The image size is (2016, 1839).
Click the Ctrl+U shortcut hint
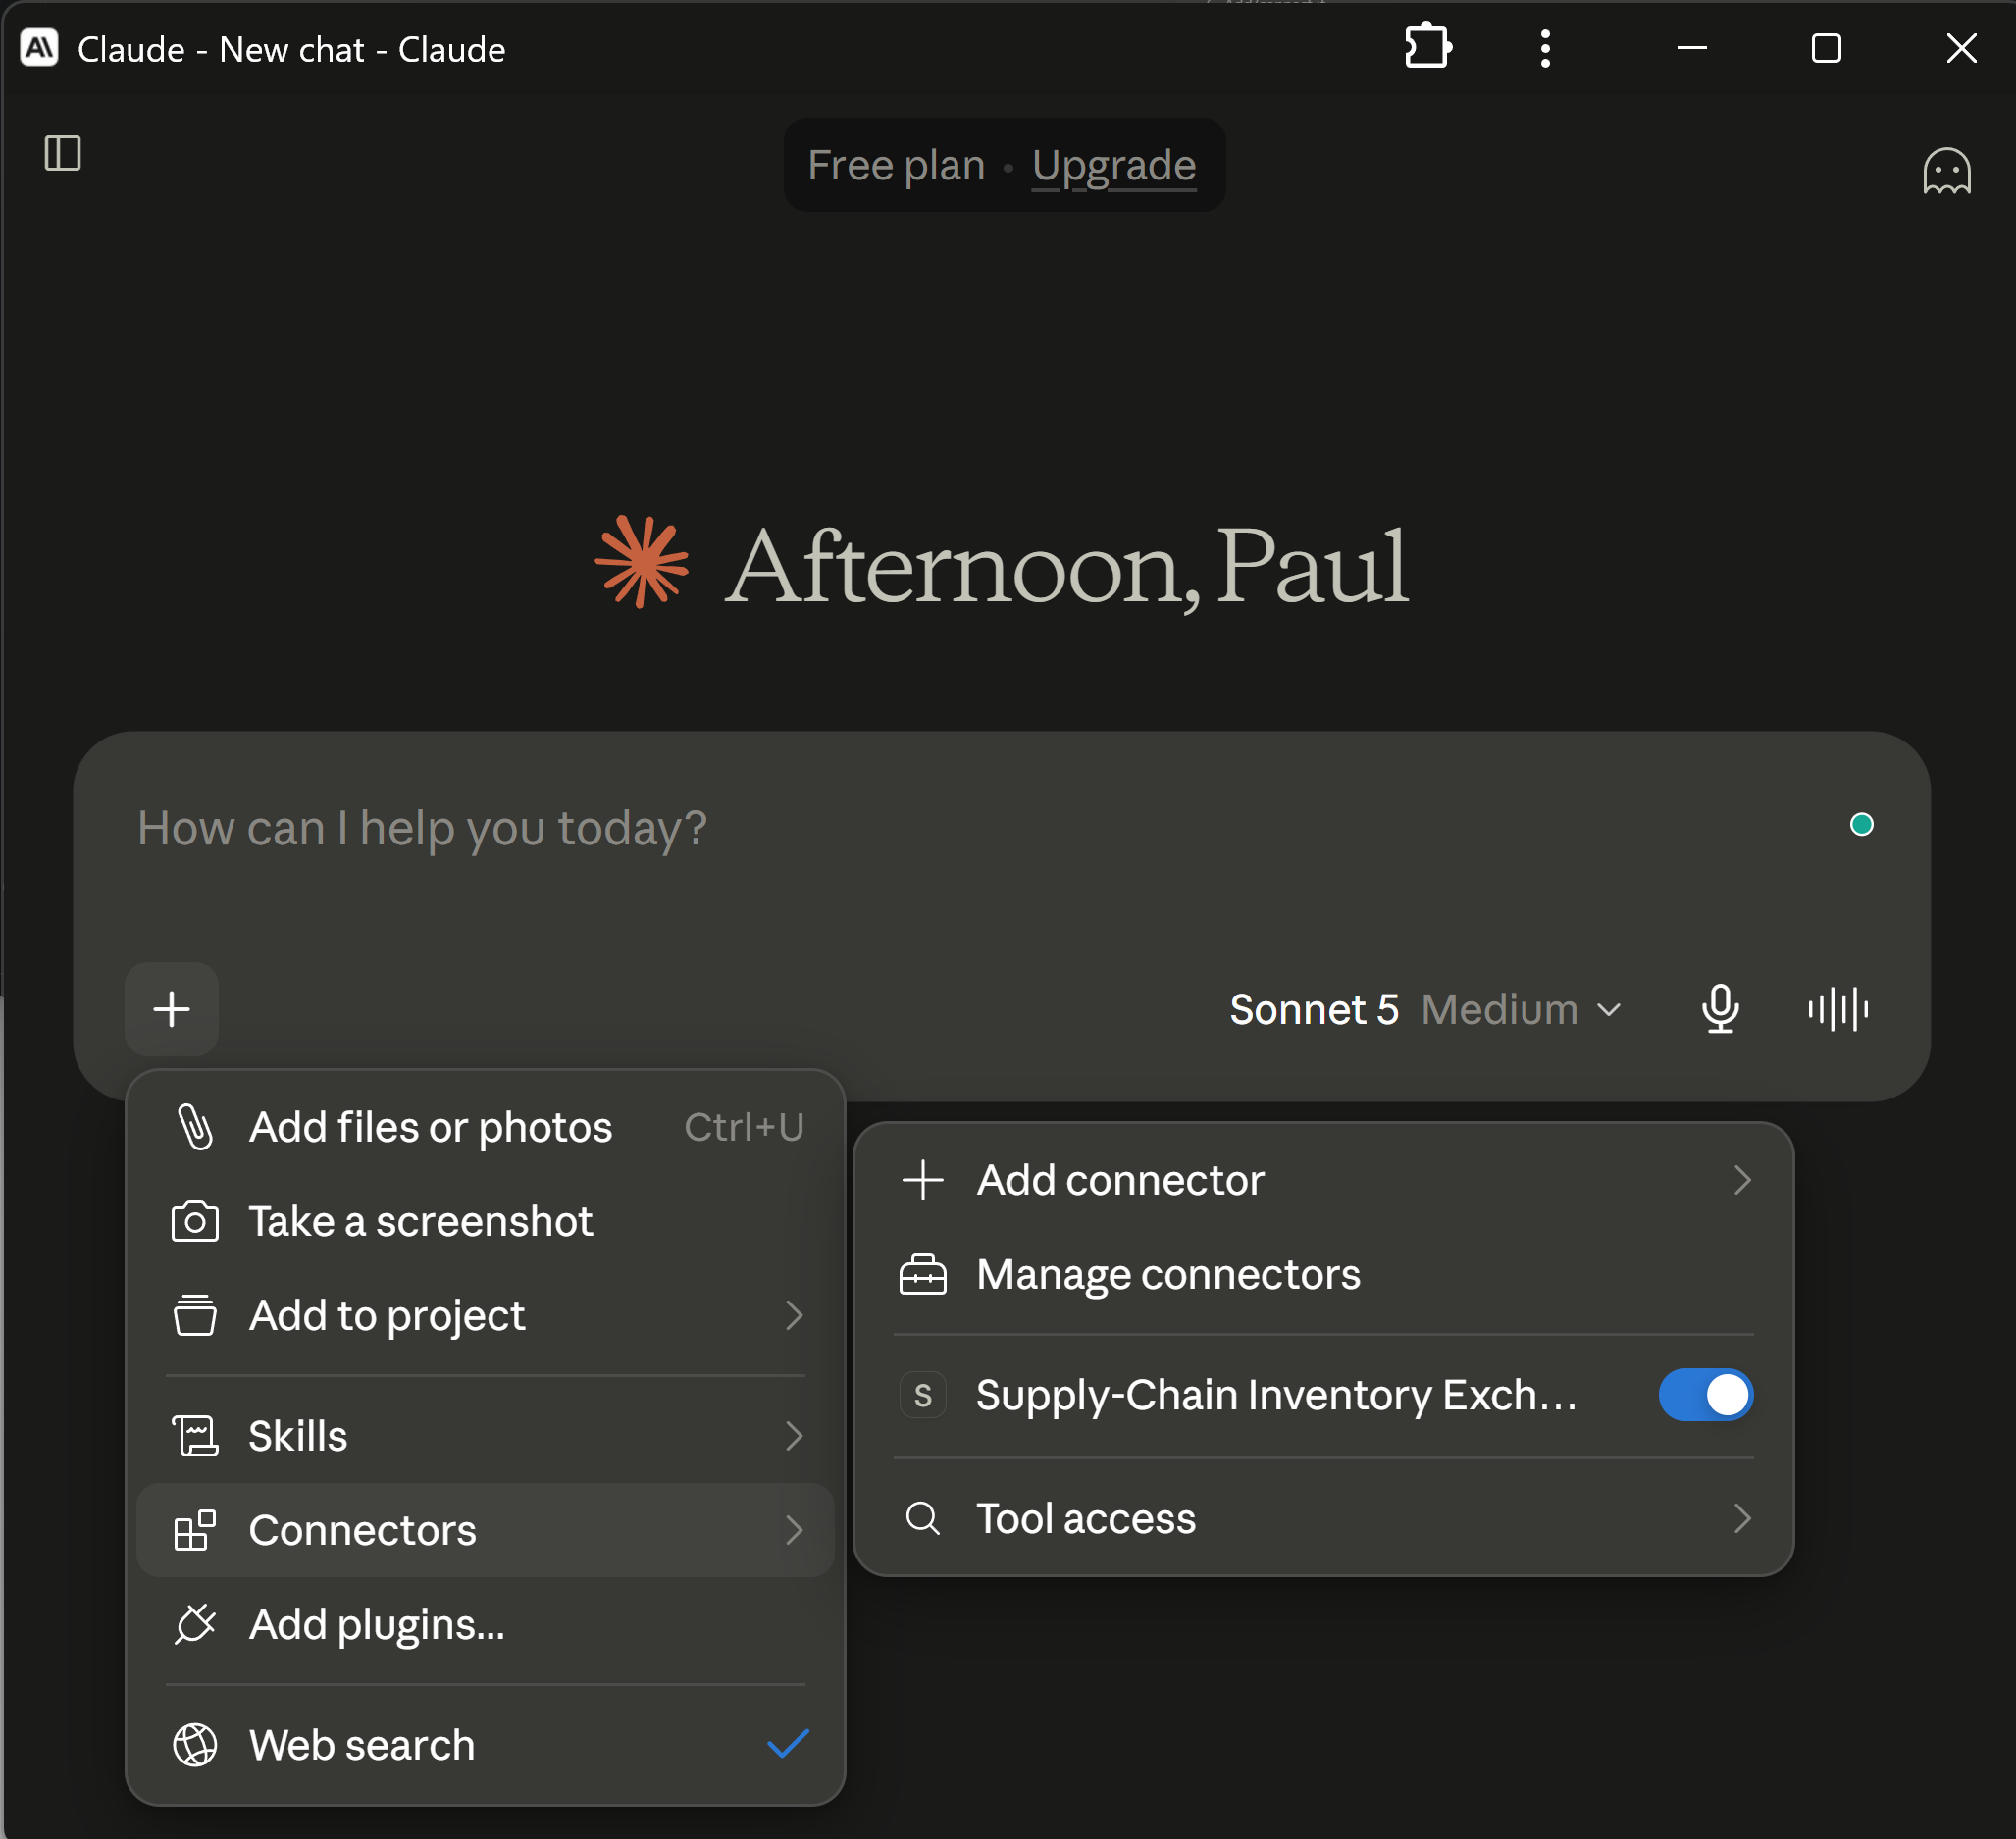[744, 1127]
